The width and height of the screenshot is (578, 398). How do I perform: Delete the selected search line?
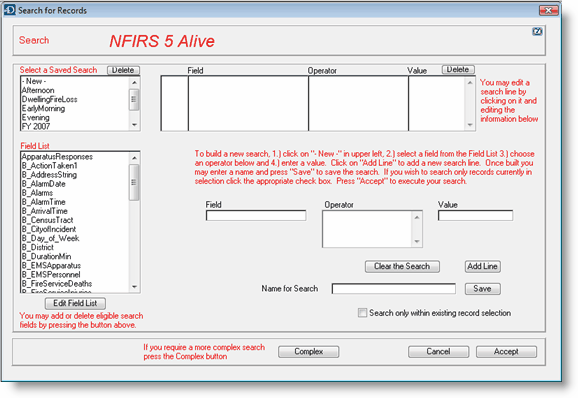(458, 69)
